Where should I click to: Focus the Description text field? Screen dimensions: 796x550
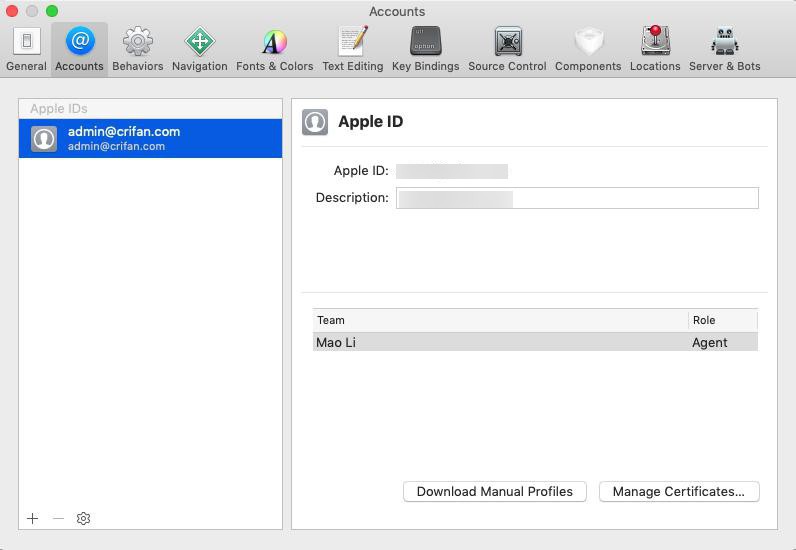577,198
